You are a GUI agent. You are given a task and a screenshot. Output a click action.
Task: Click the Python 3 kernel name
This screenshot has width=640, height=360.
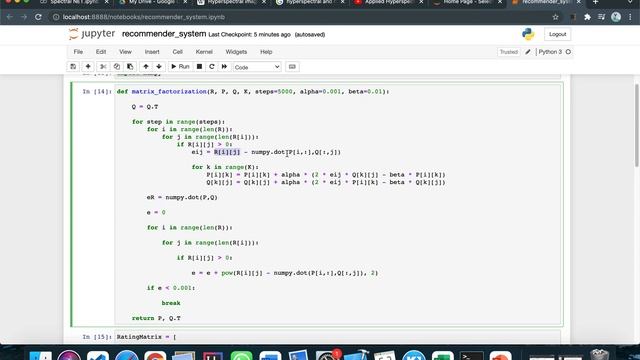550,52
